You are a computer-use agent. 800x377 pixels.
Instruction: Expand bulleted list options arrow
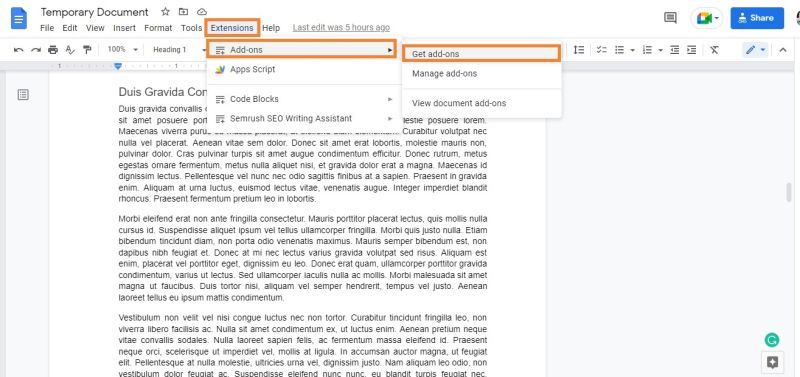pyautogui.click(x=632, y=49)
